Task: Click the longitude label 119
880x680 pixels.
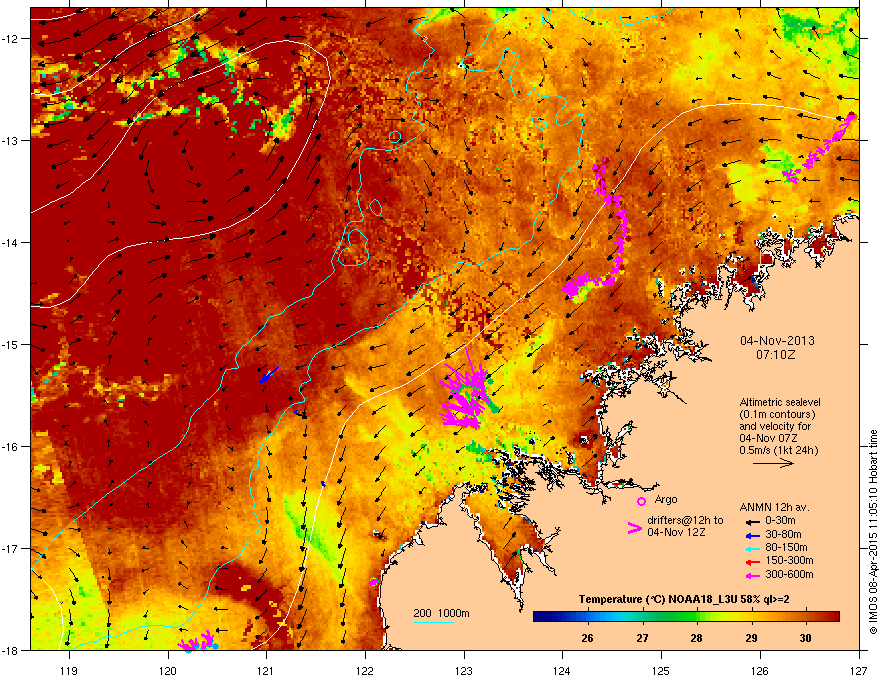Action: (x=70, y=670)
